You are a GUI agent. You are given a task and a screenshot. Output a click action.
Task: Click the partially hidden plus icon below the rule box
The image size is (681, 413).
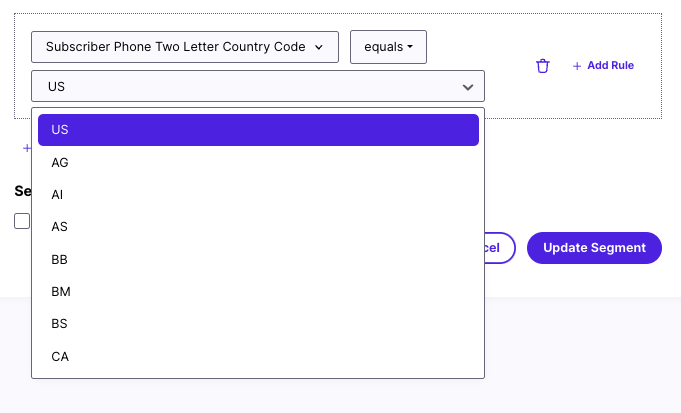pos(26,148)
